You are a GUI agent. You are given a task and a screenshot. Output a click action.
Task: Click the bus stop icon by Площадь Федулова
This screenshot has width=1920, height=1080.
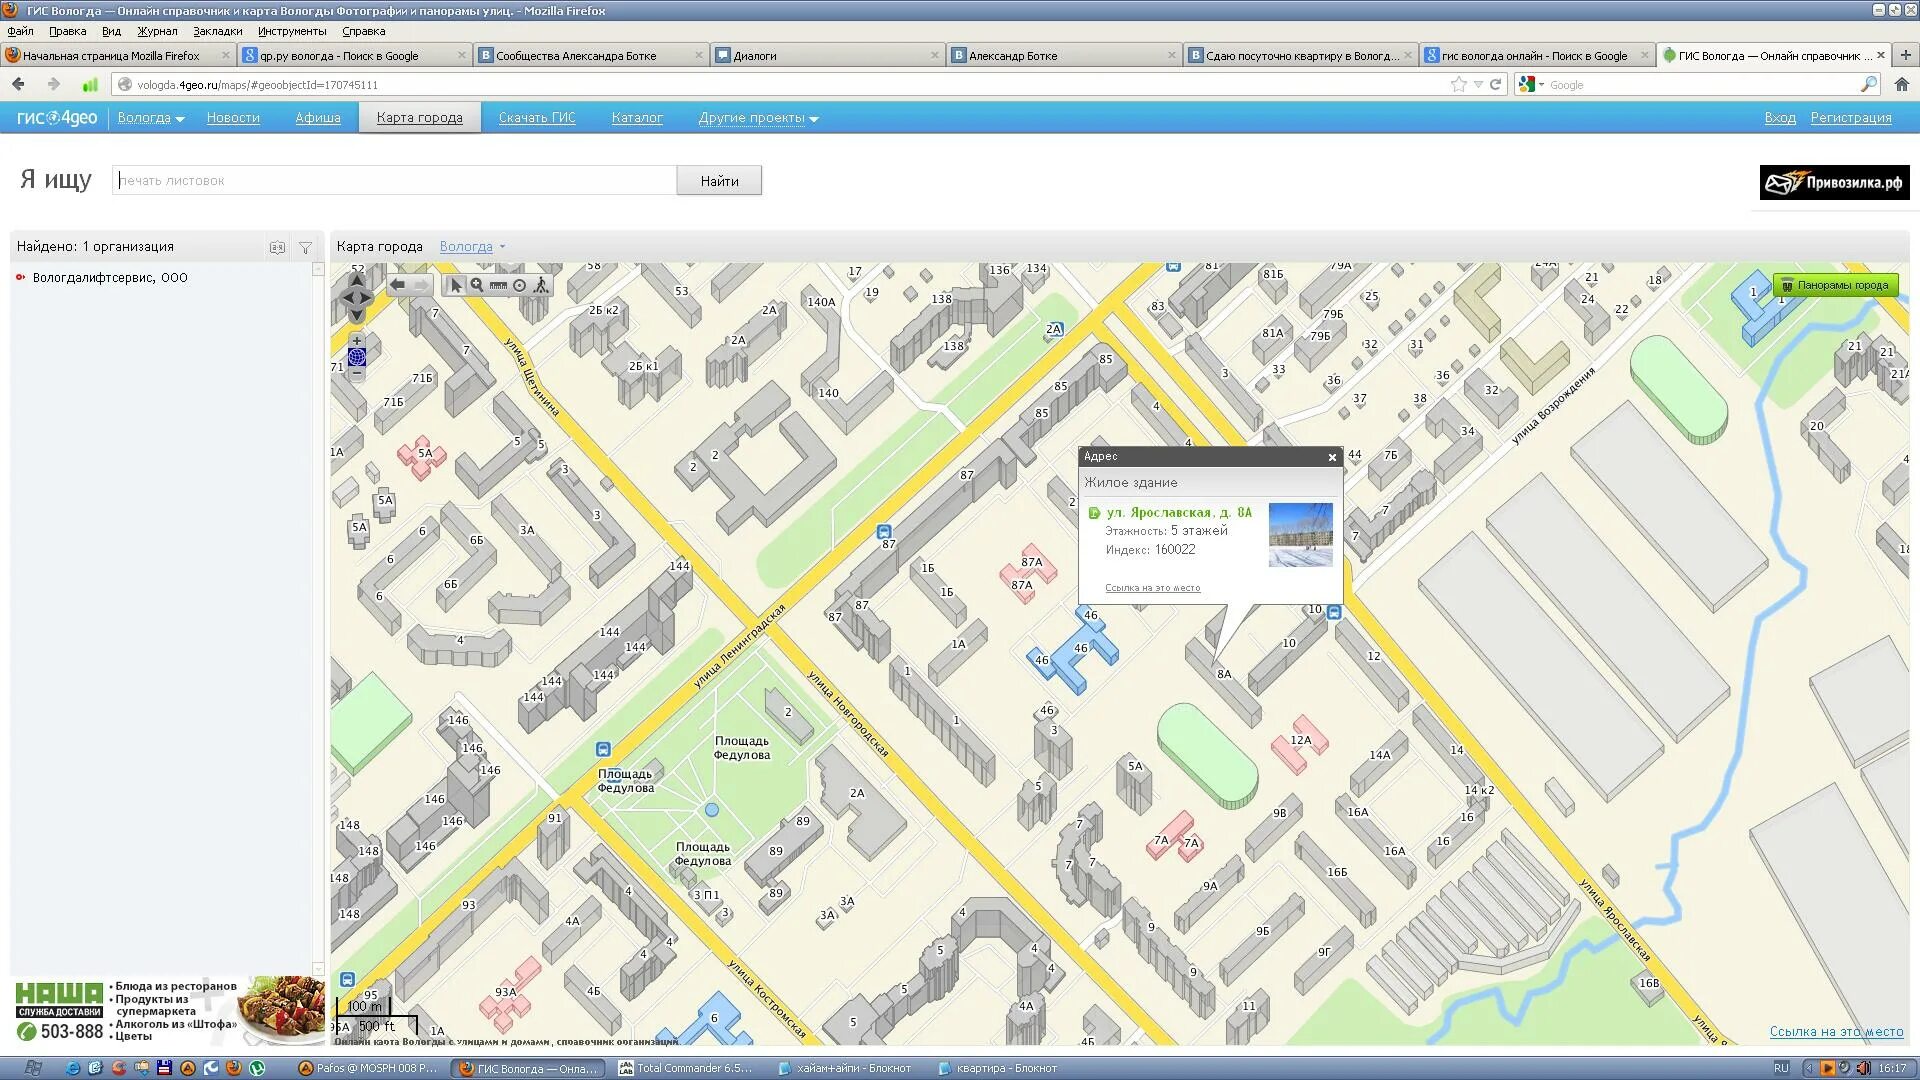click(x=603, y=749)
